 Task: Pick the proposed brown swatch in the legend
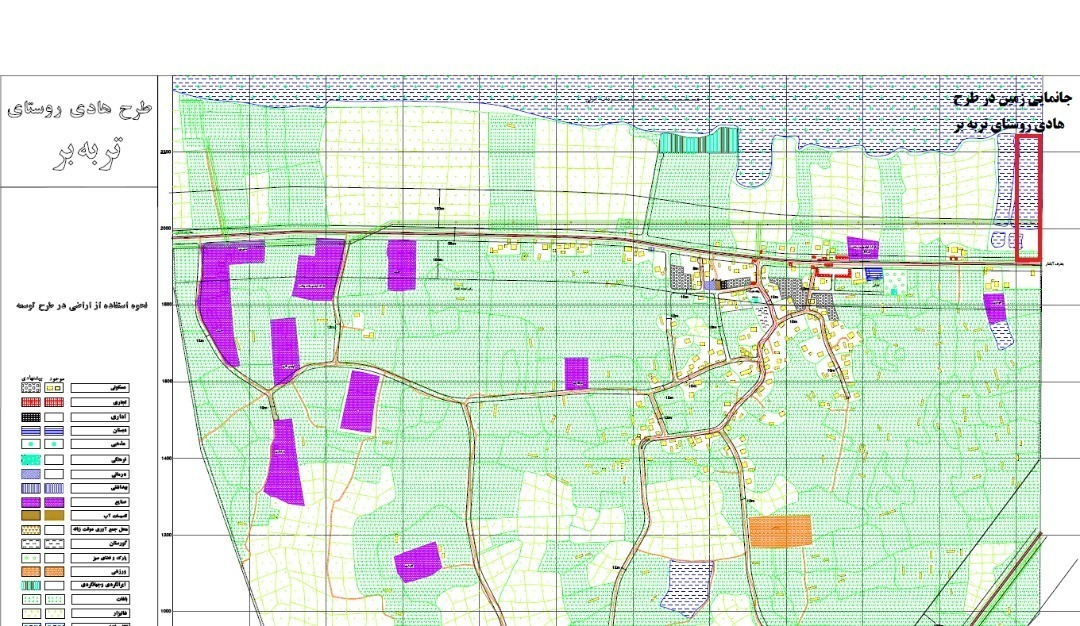click(31, 515)
